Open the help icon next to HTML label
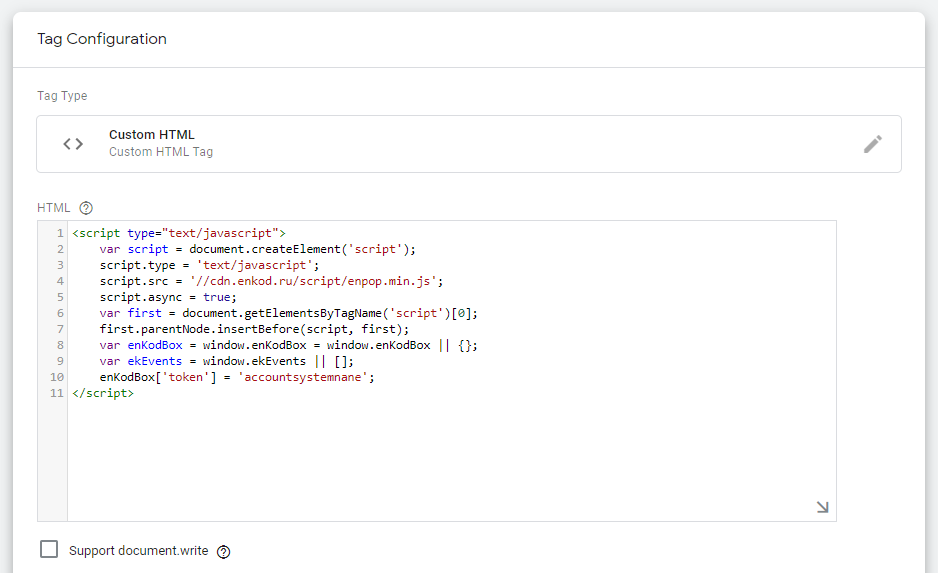 coord(86,208)
